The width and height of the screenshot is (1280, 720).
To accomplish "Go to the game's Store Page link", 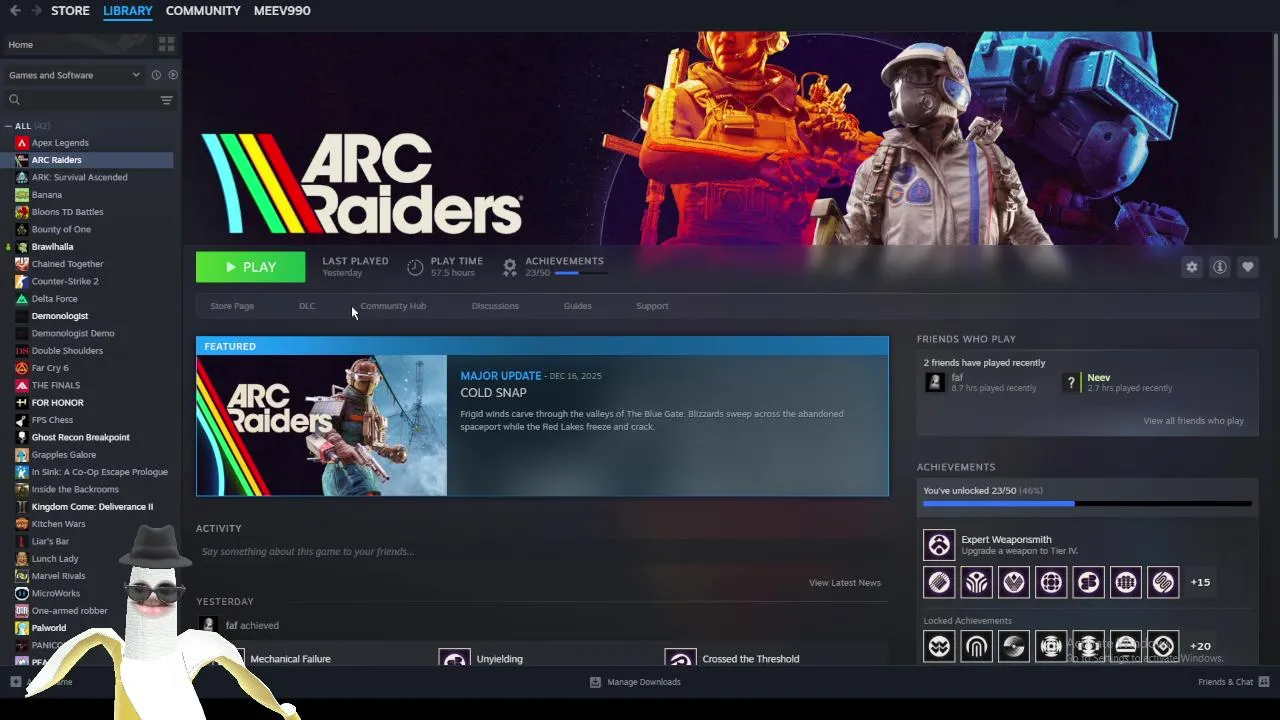I will pyautogui.click(x=232, y=306).
